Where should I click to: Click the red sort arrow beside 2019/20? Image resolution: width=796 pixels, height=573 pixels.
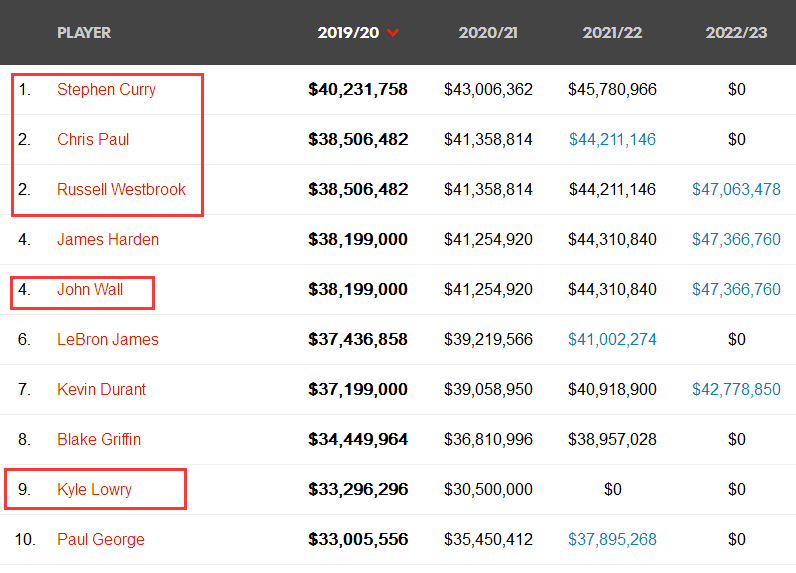(392, 33)
